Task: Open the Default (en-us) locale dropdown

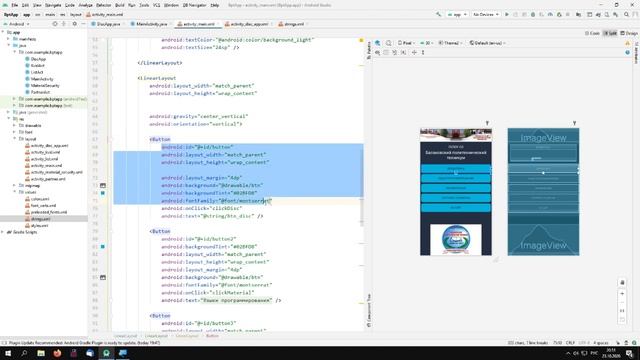Action: pyautogui.click(x=487, y=43)
